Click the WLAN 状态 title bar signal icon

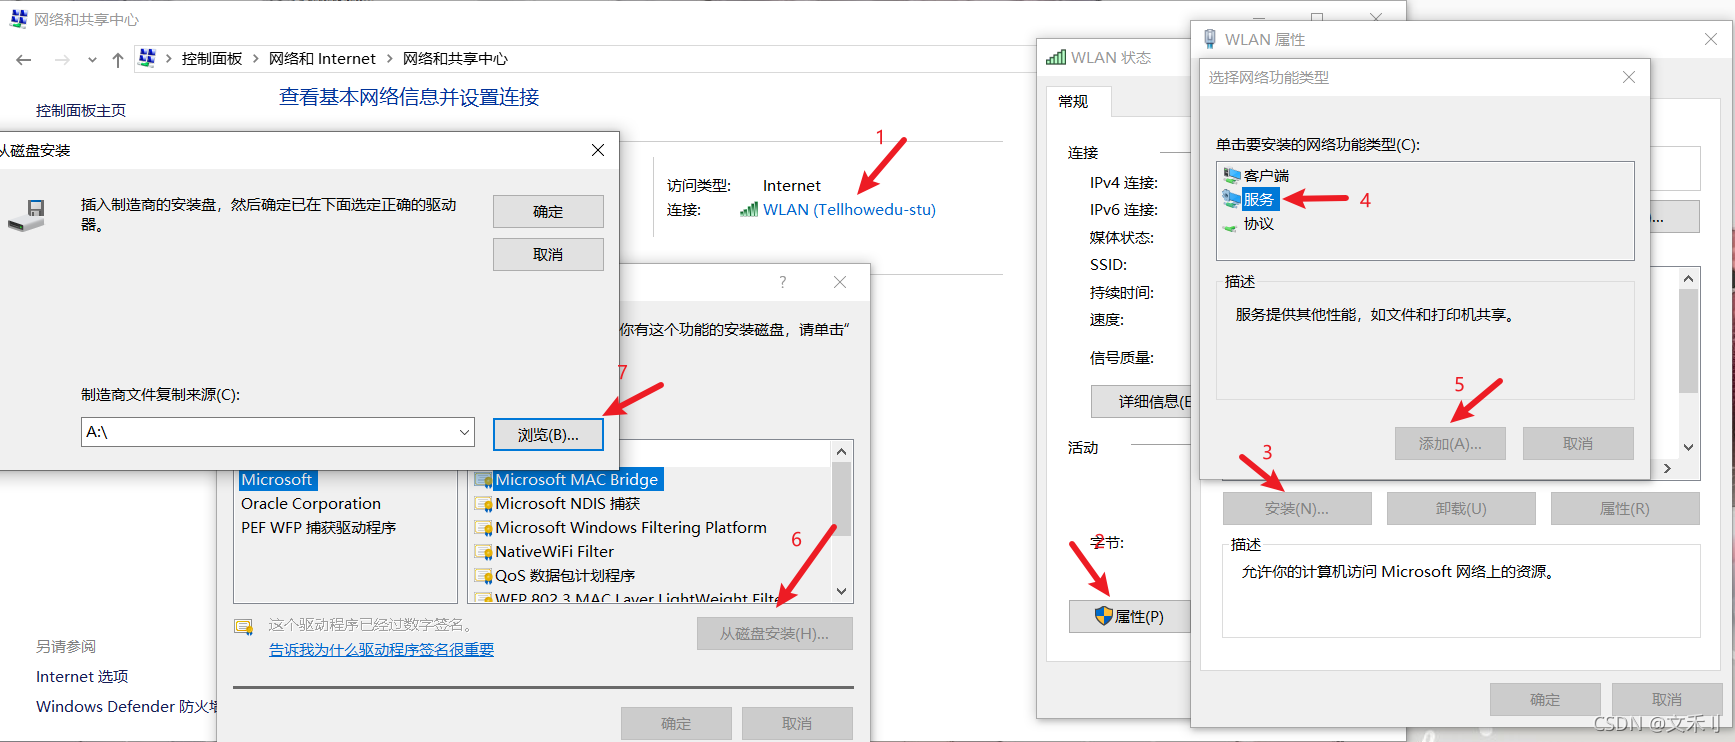pos(1056,58)
